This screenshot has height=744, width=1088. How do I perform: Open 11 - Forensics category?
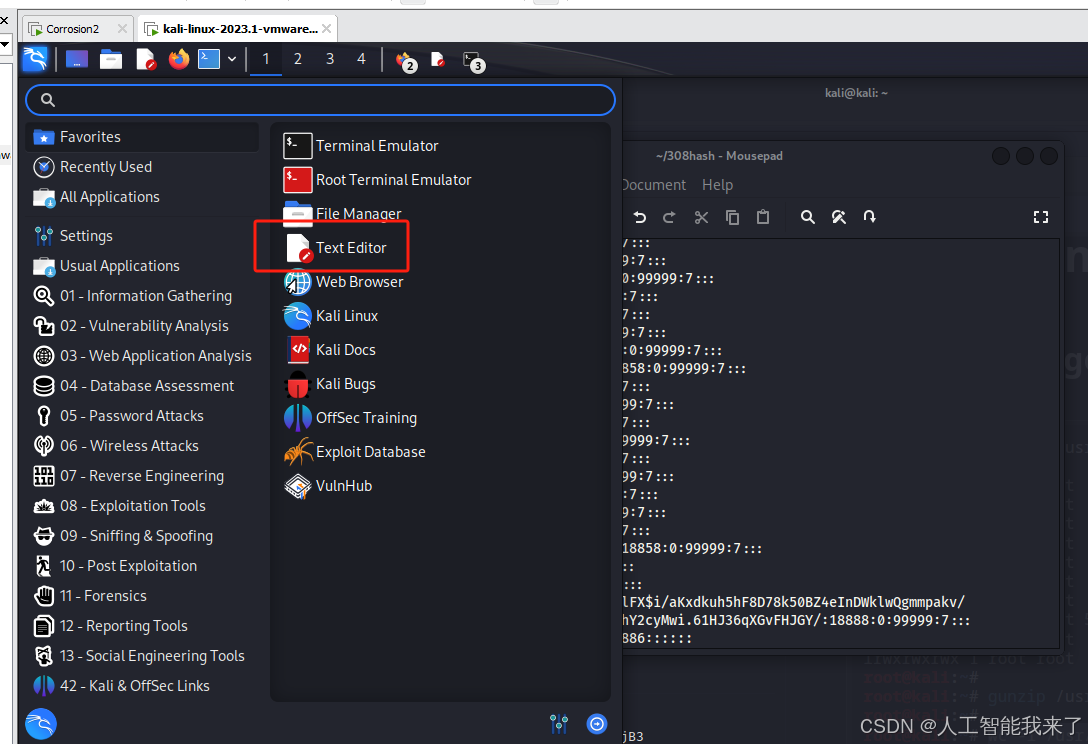[x=142, y=595]
